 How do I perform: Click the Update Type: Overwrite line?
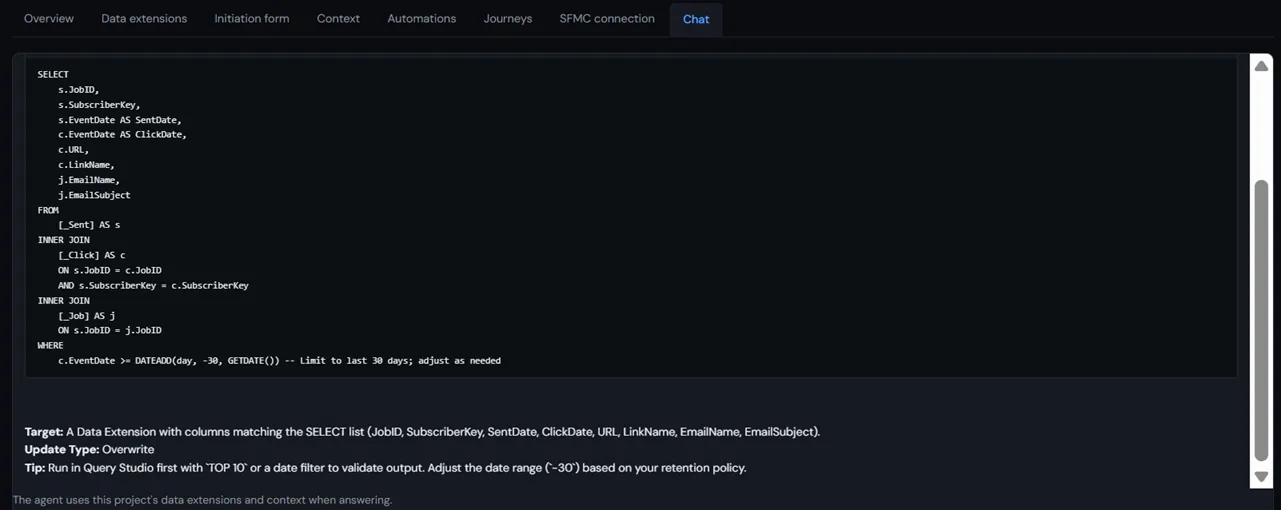tap(89, 450)
